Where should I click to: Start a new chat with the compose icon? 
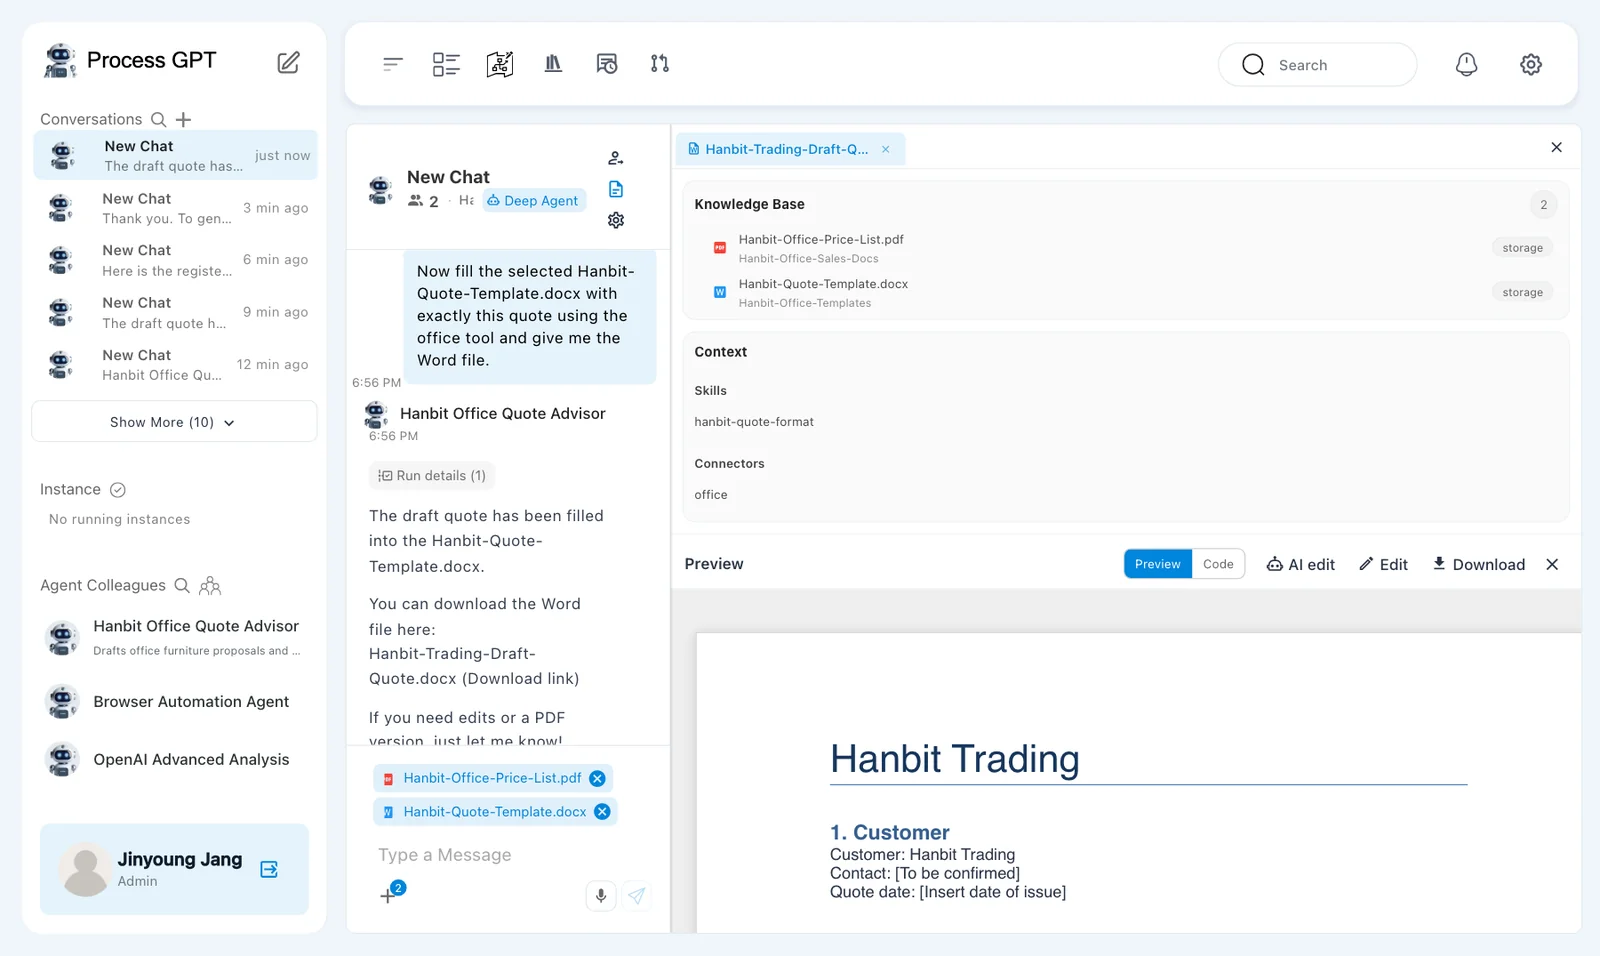[x=288, y=63]
